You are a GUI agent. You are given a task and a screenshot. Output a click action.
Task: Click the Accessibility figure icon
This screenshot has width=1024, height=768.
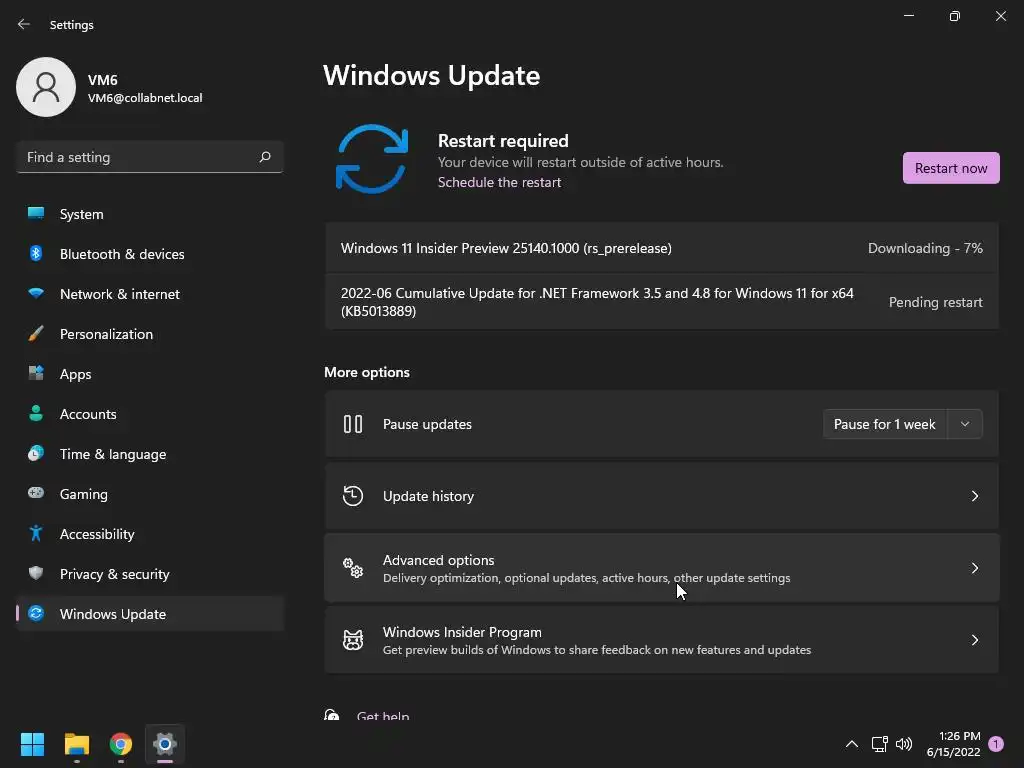(36, 534)
